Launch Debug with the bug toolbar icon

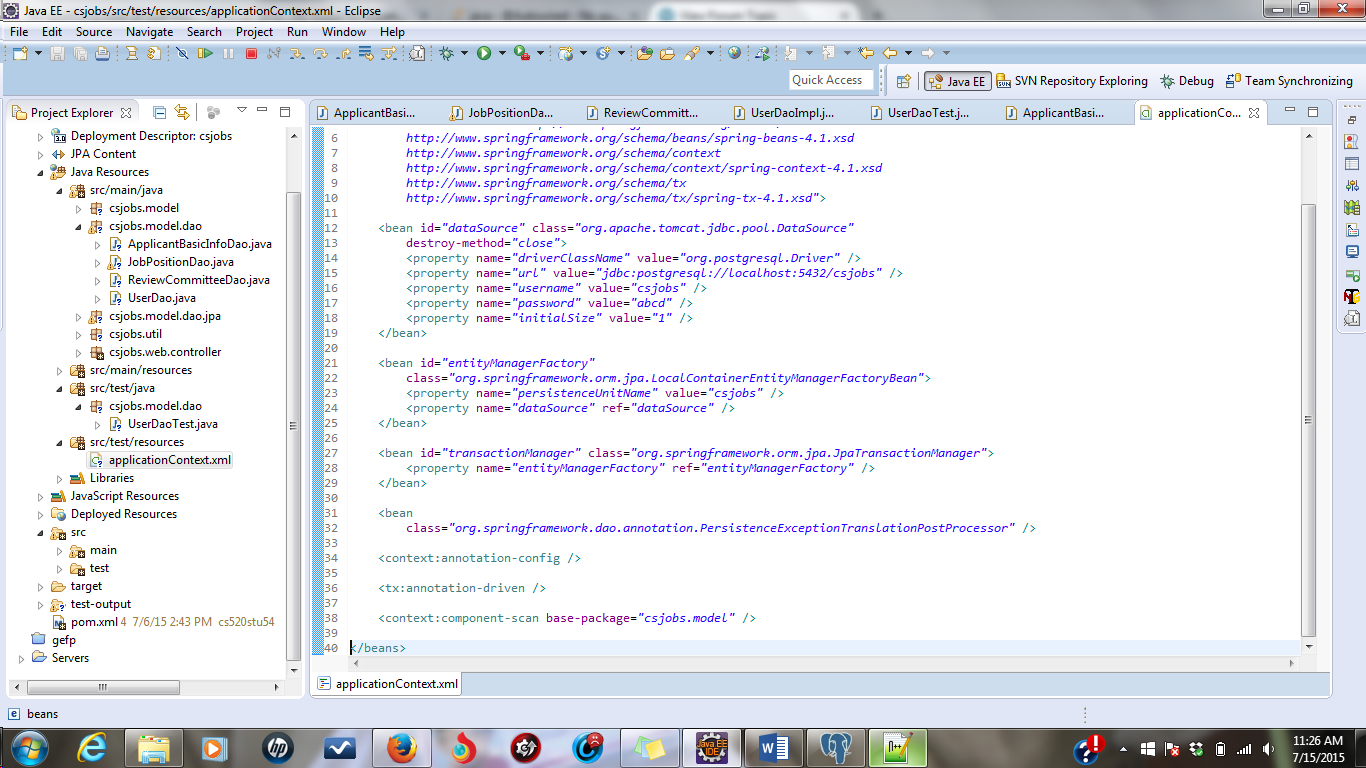pyautogui.click(x=446, y=53)
